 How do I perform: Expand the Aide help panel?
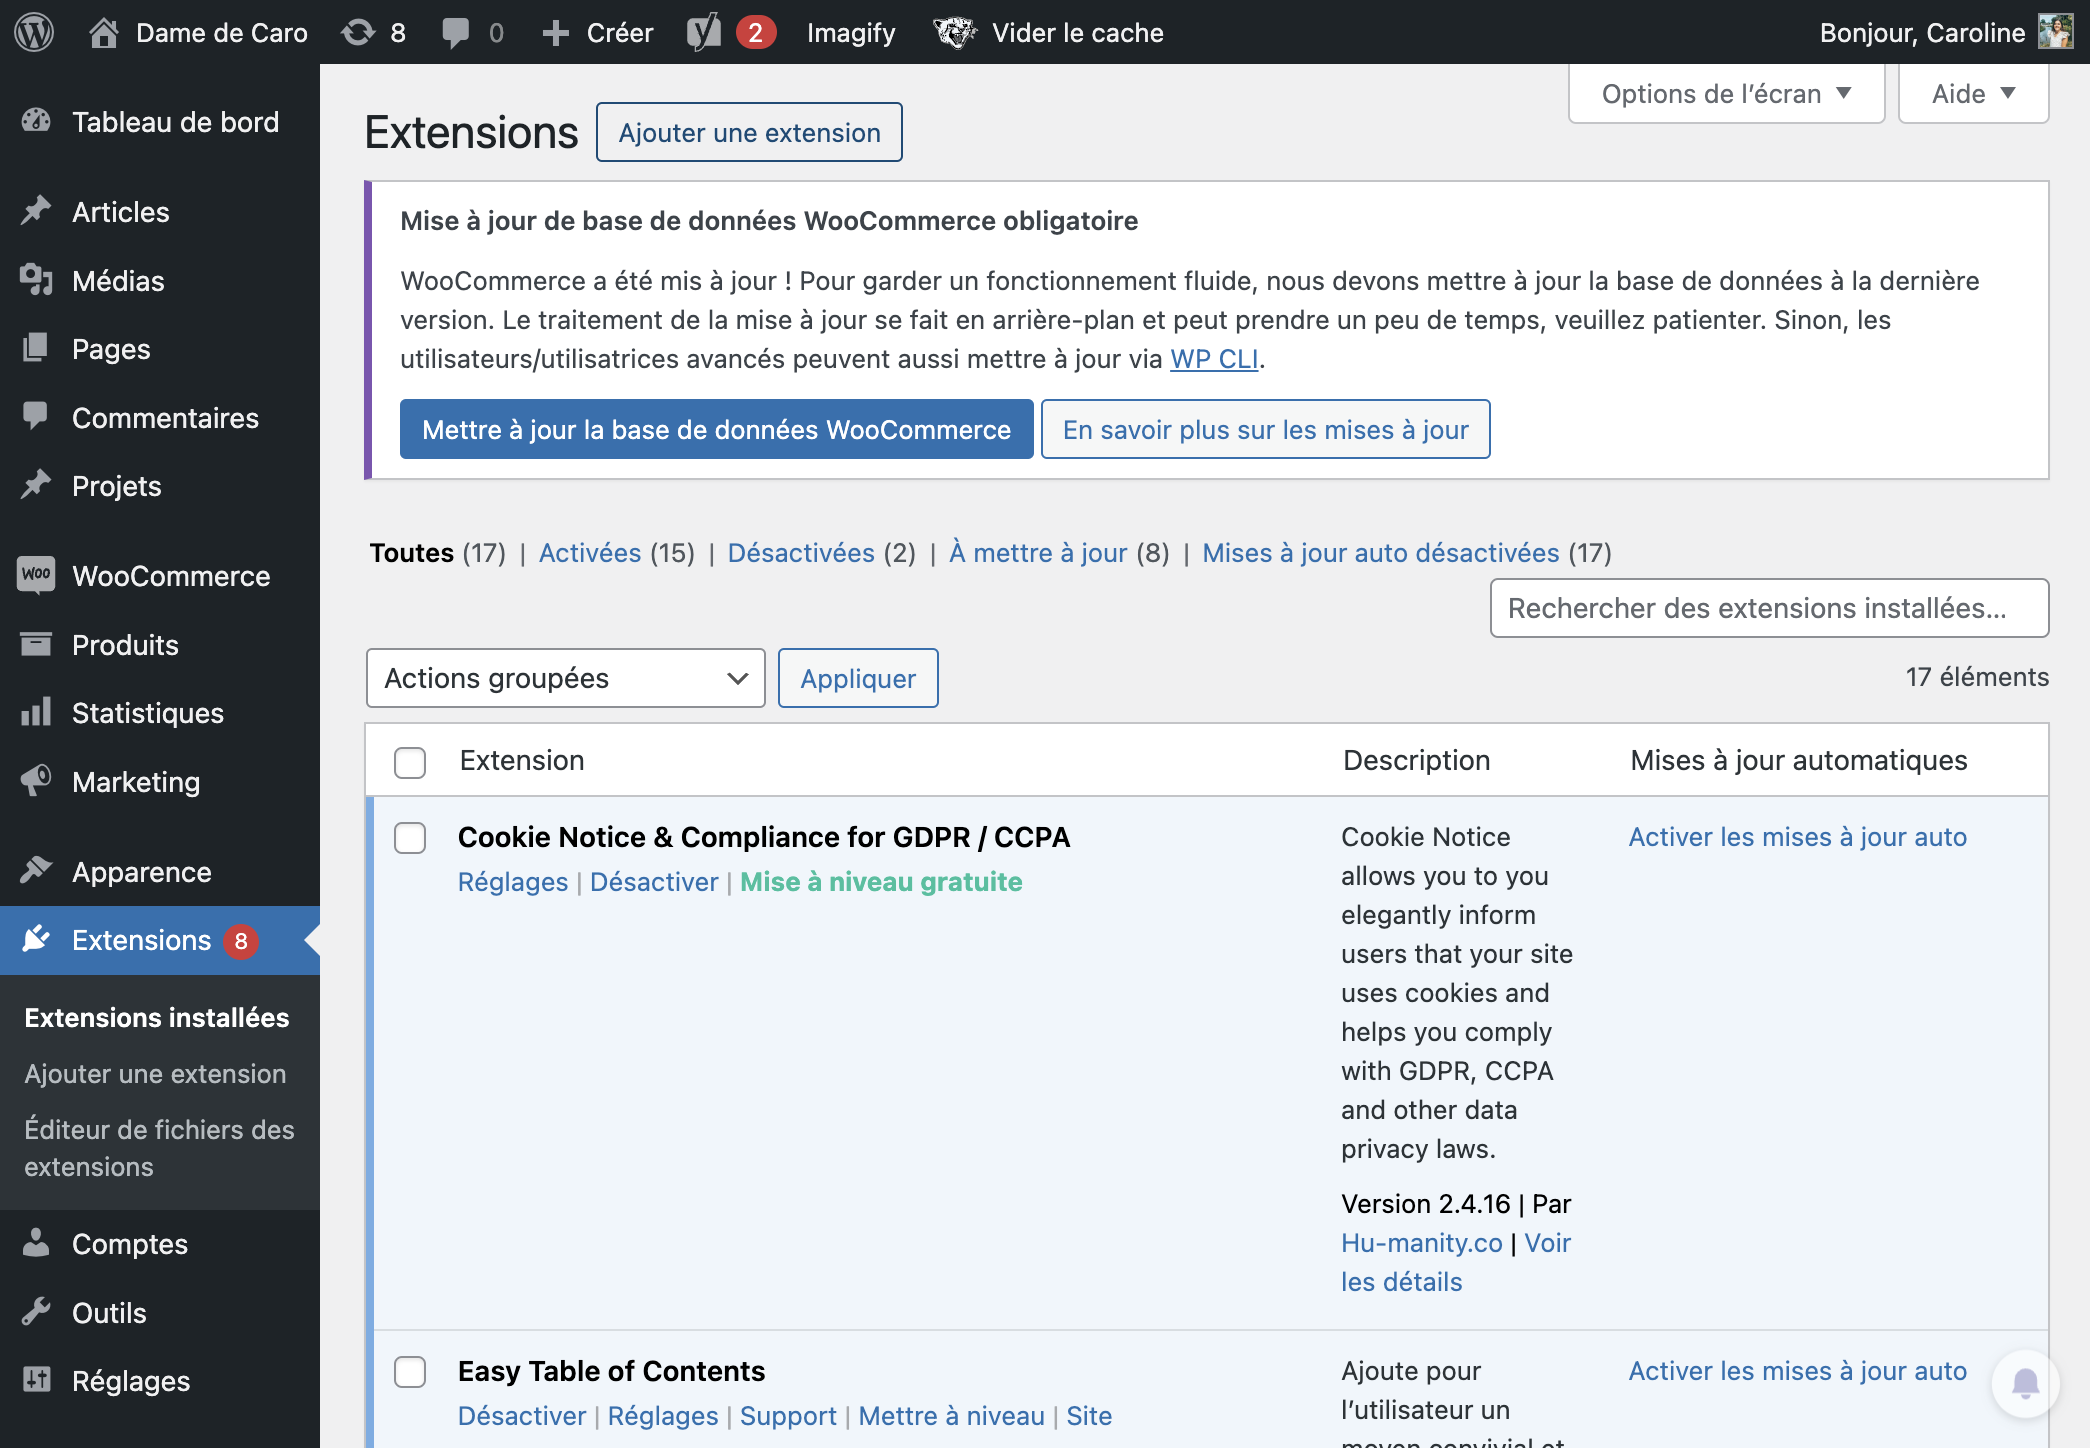click(1974, 94)
